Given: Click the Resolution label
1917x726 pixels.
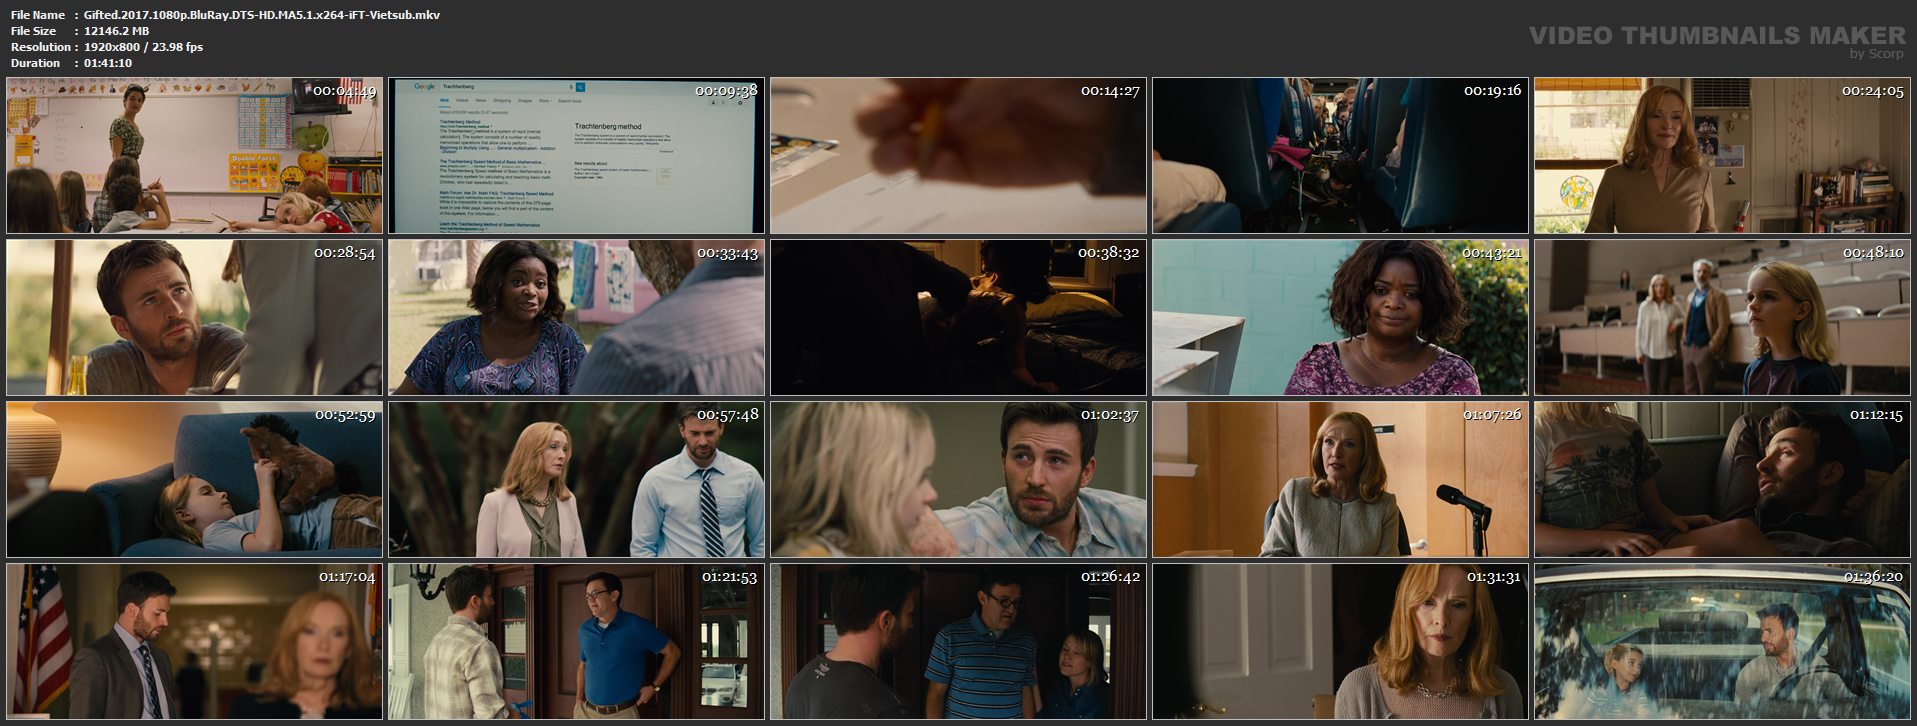Looking at the screenshot, I should [x=41, y=47].
